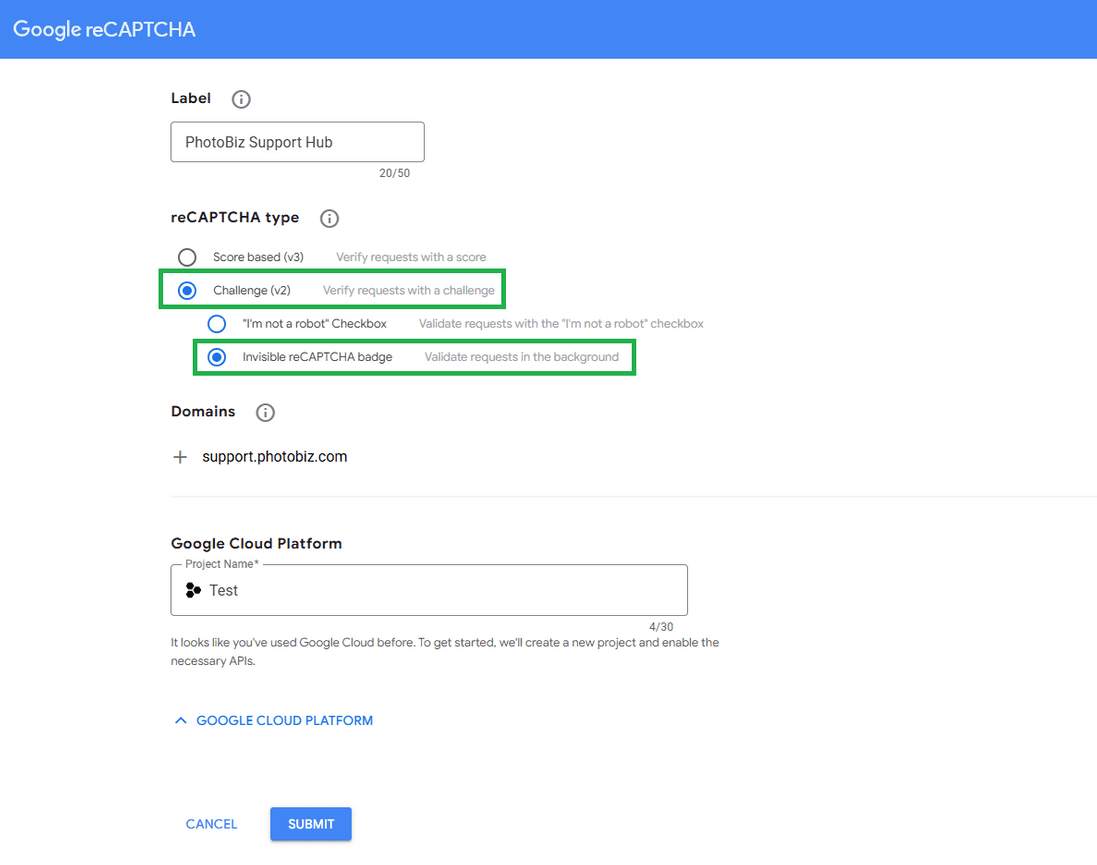Select the Challenge (v2) option
The width and height of the screenshot is (1097, 865).
click(187, 290)
